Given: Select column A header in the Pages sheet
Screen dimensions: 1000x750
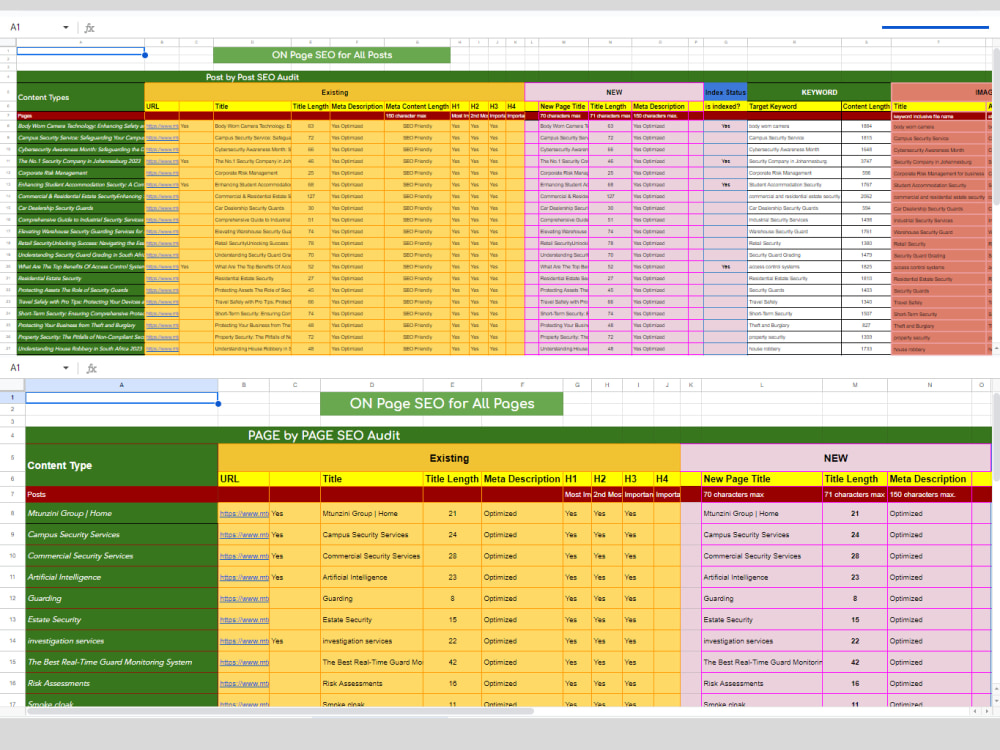Looking at the screenshot, I should click(x=121, y=385).
